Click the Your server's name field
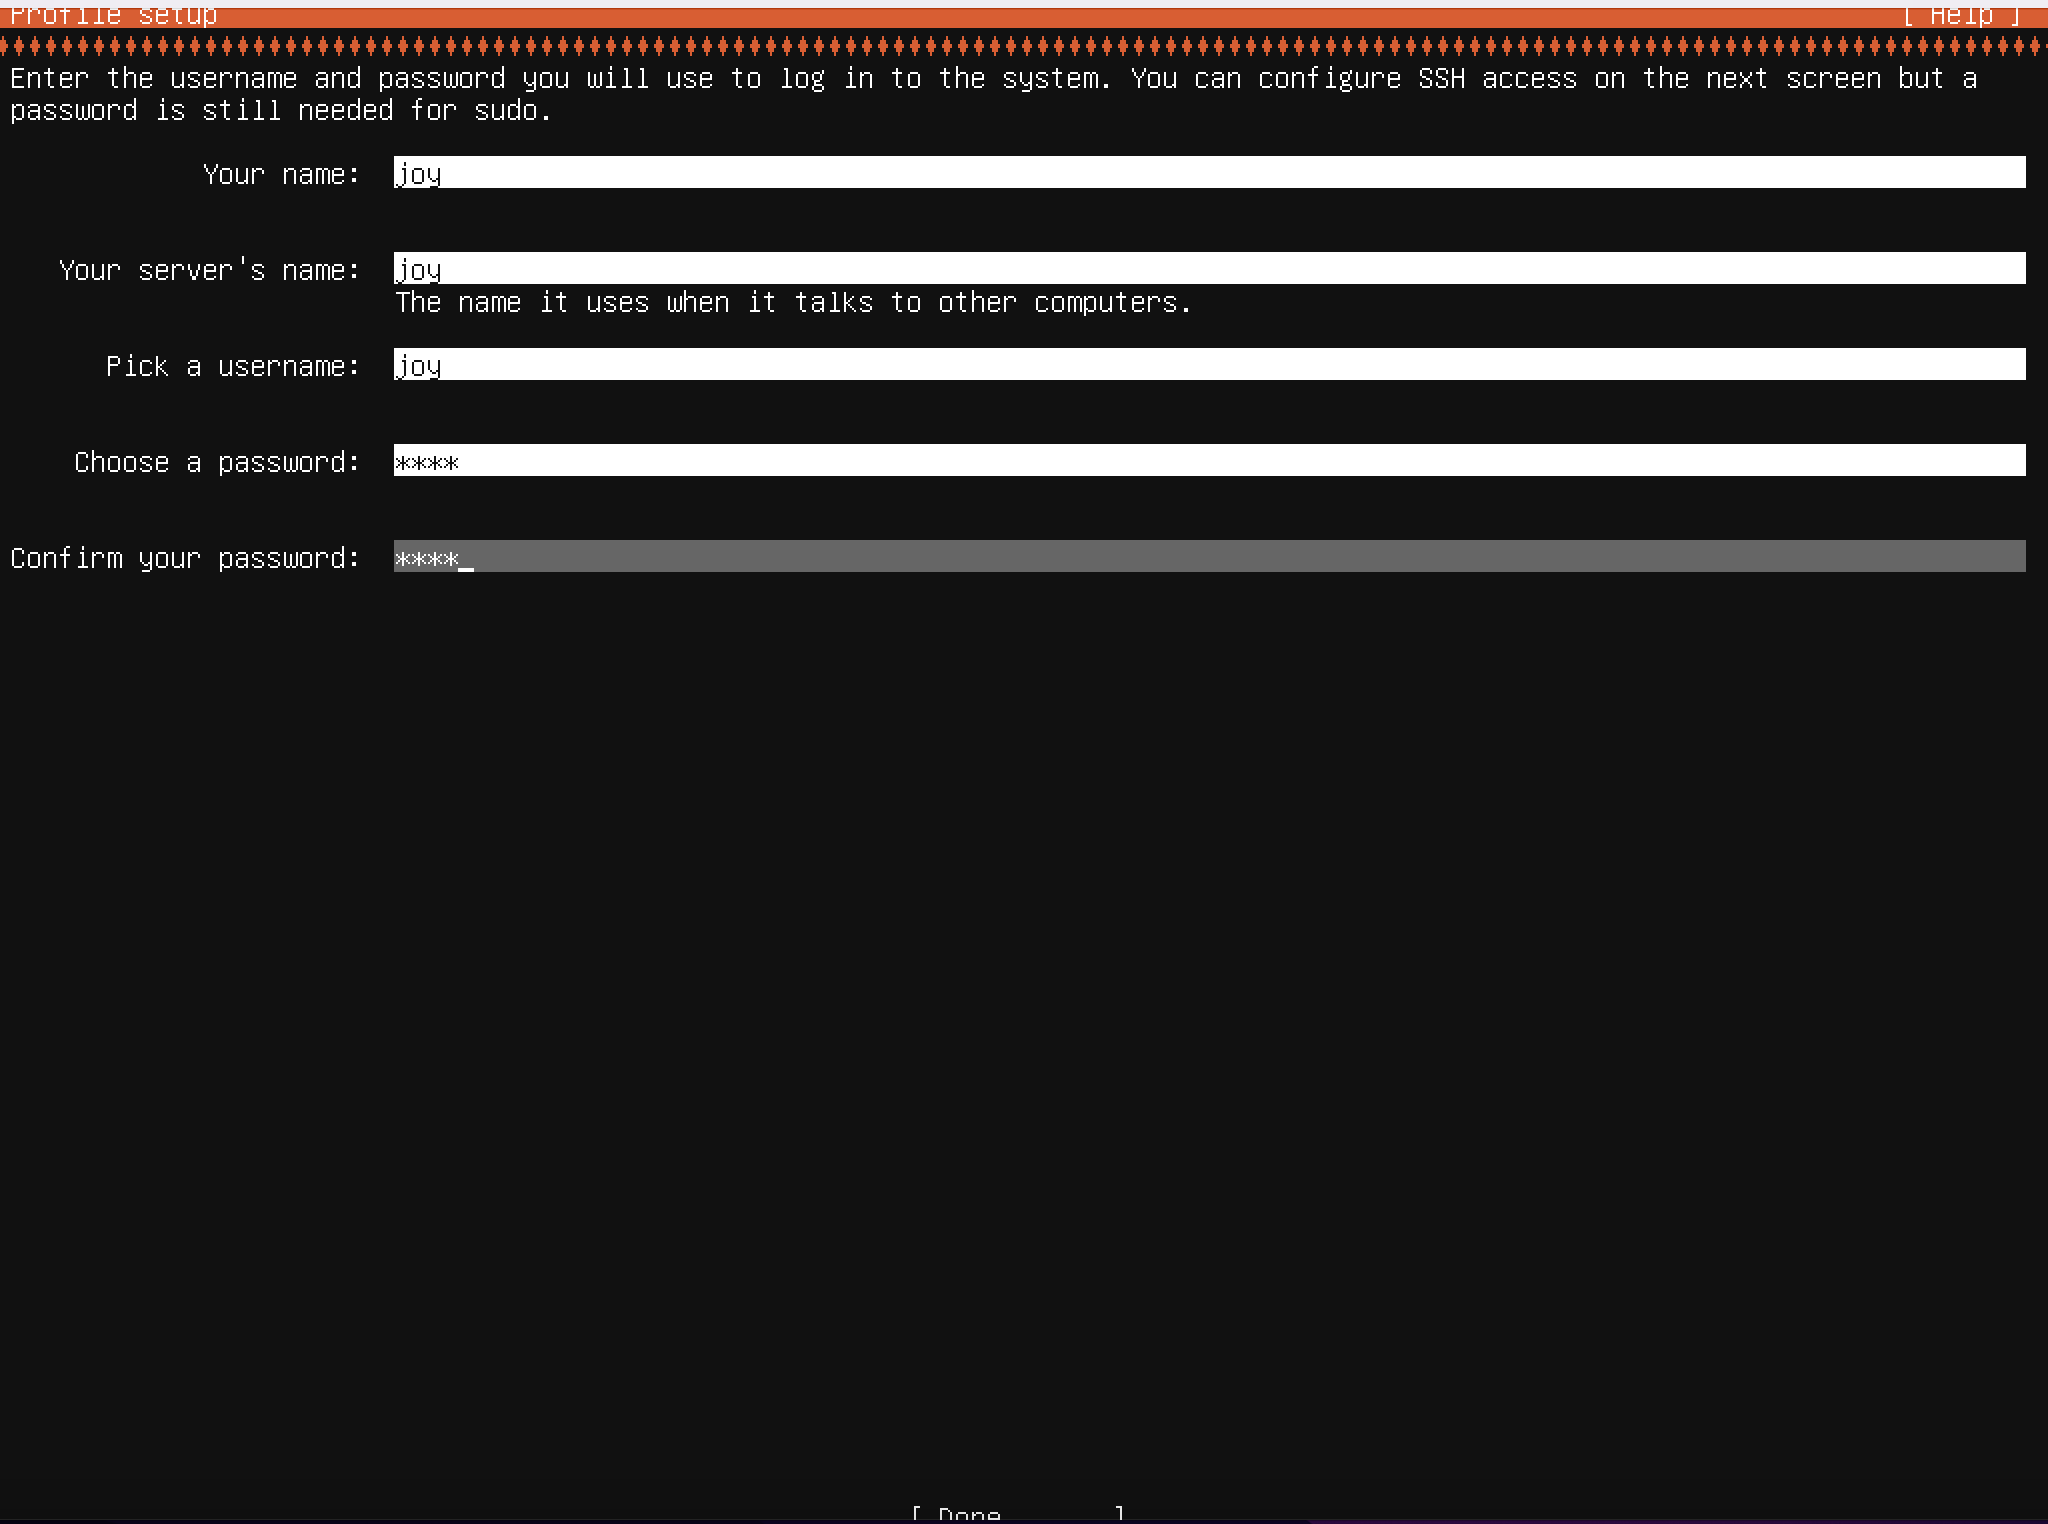 point(1208,268)
